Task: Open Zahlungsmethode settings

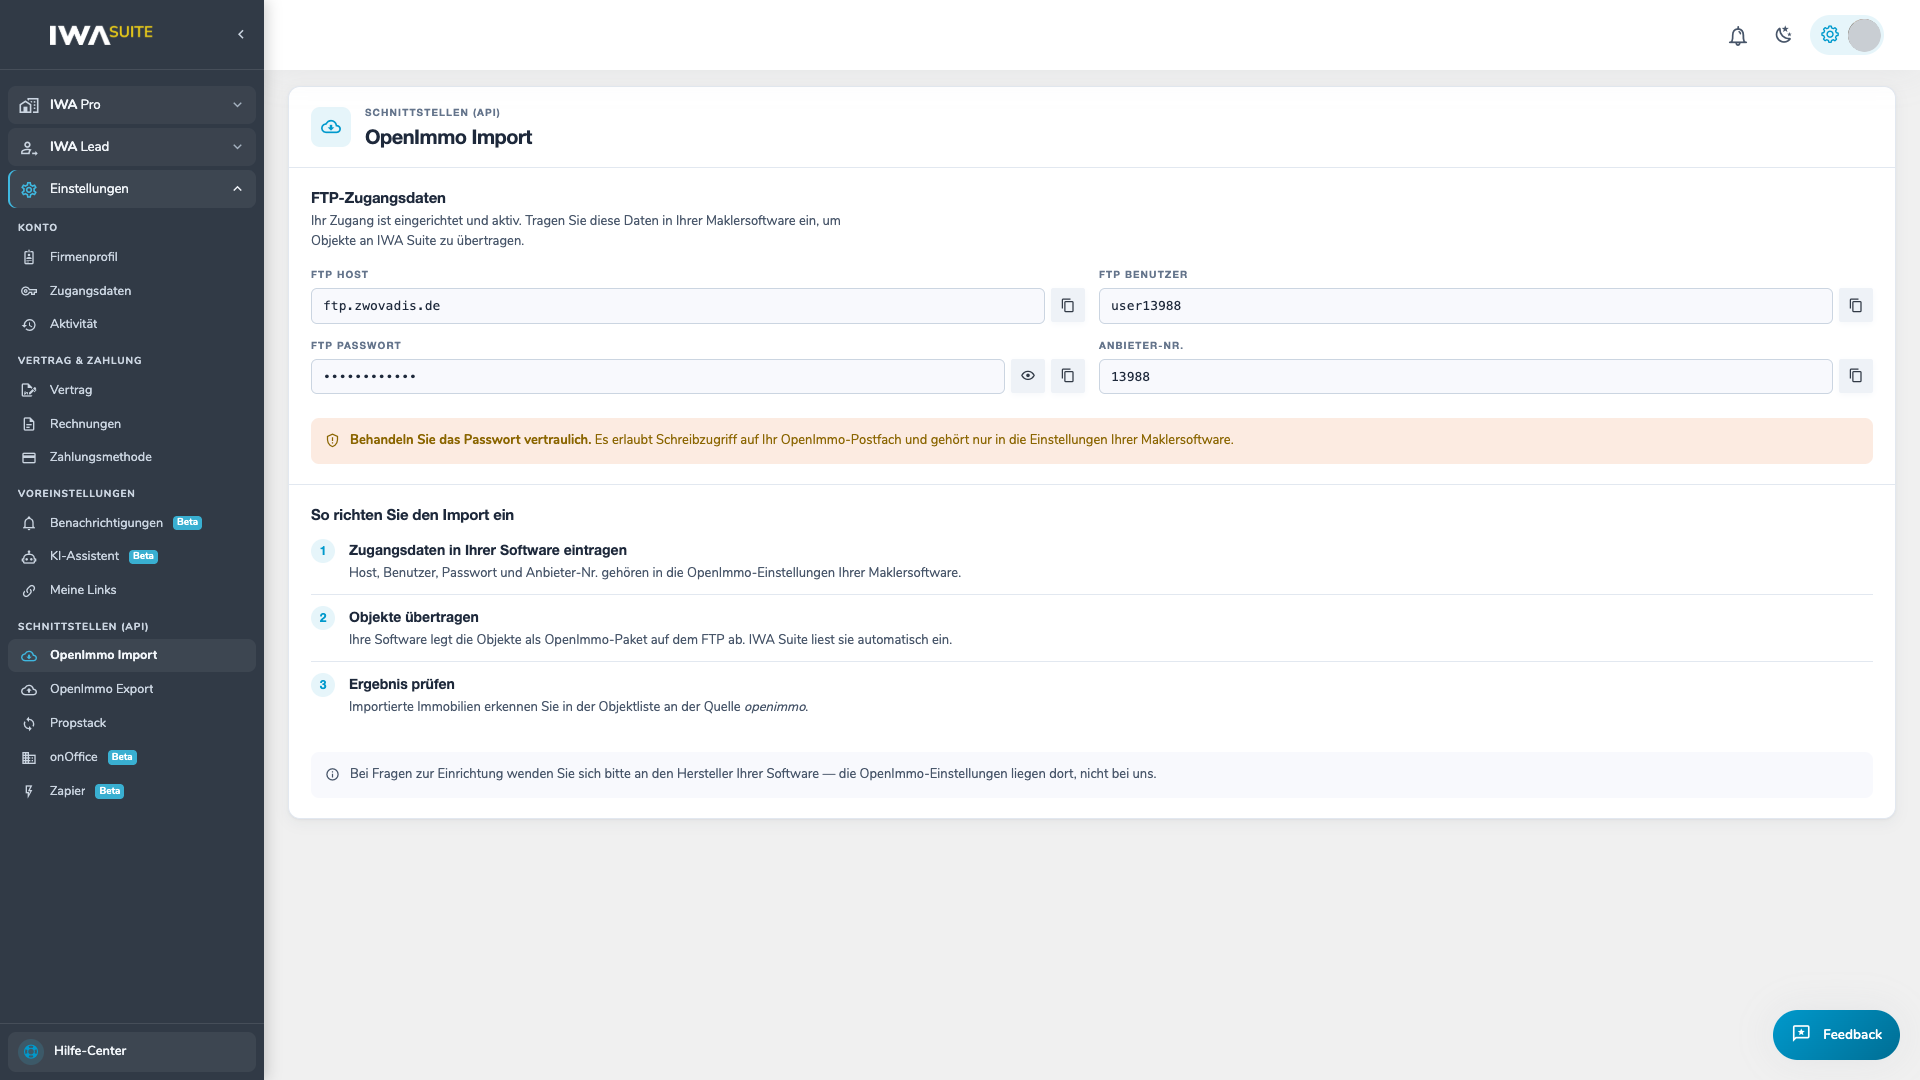Action: (132, 457)
